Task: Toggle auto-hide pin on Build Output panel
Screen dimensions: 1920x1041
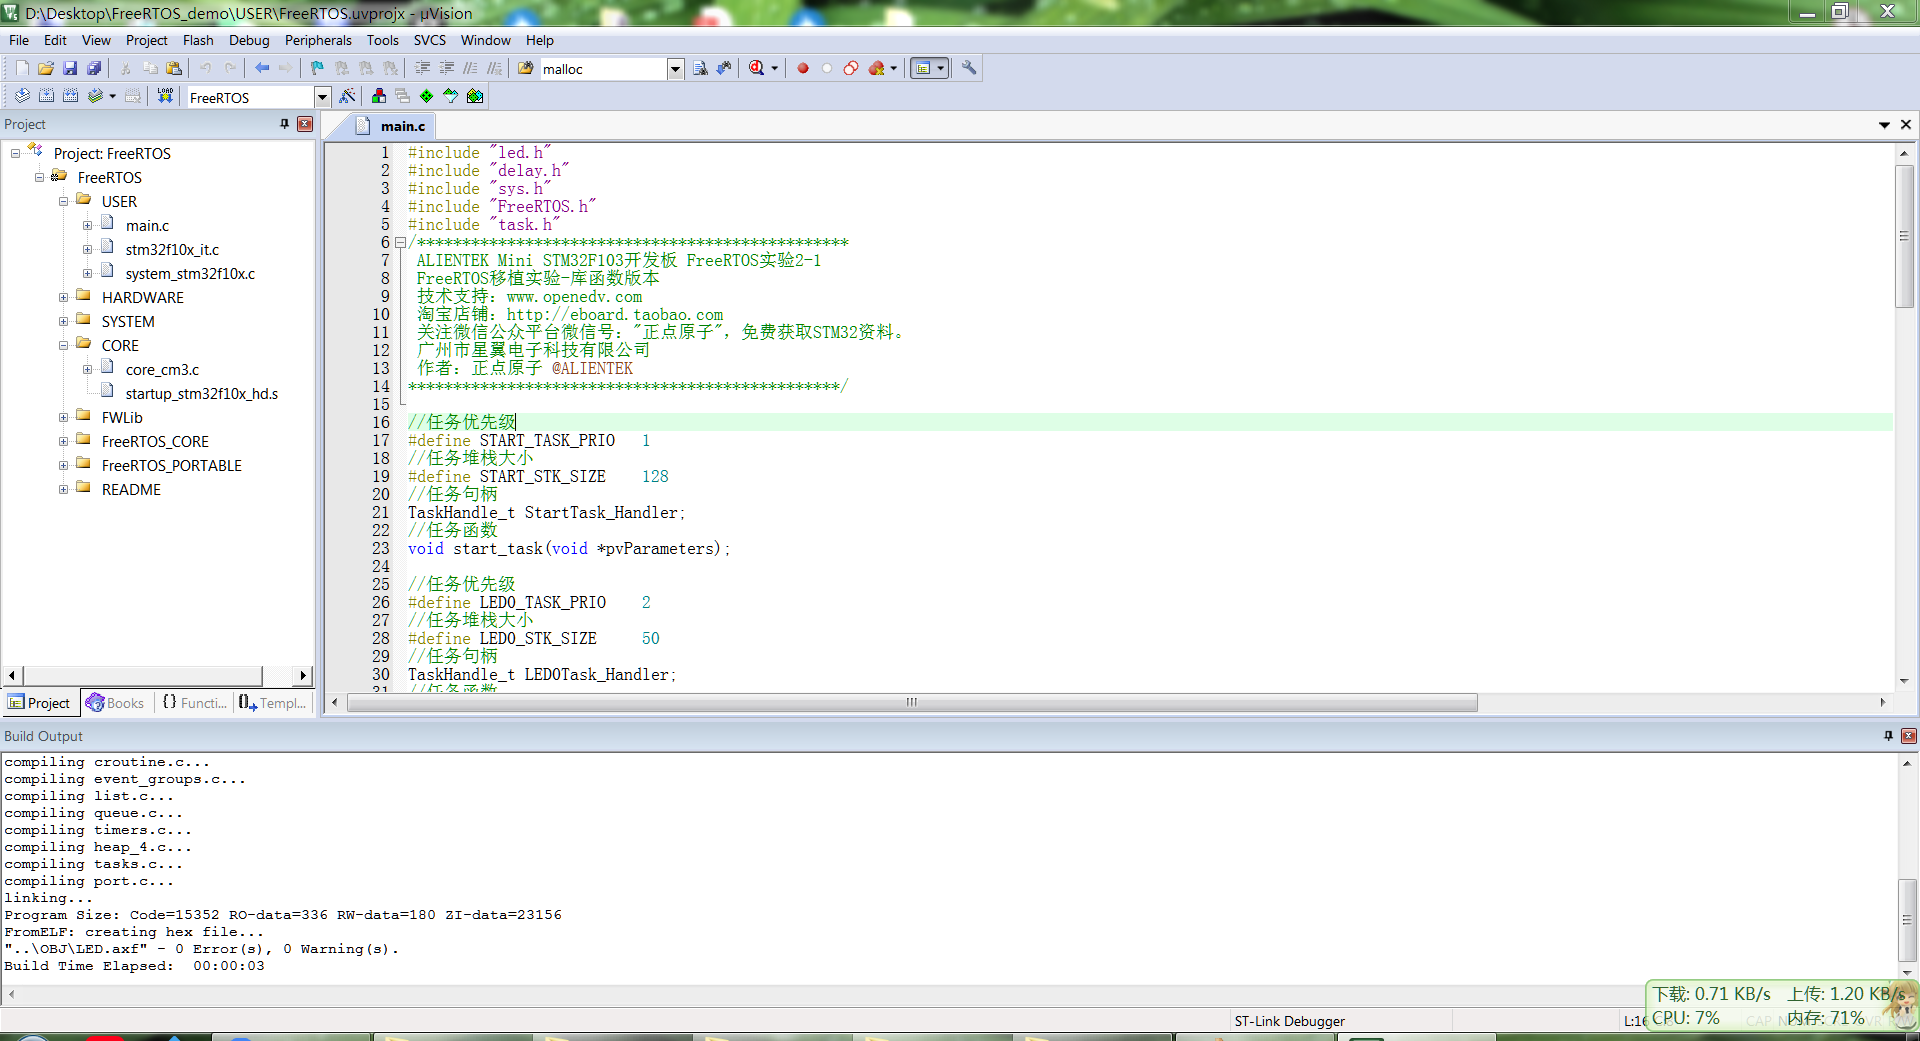Action: click(1888, 736)
